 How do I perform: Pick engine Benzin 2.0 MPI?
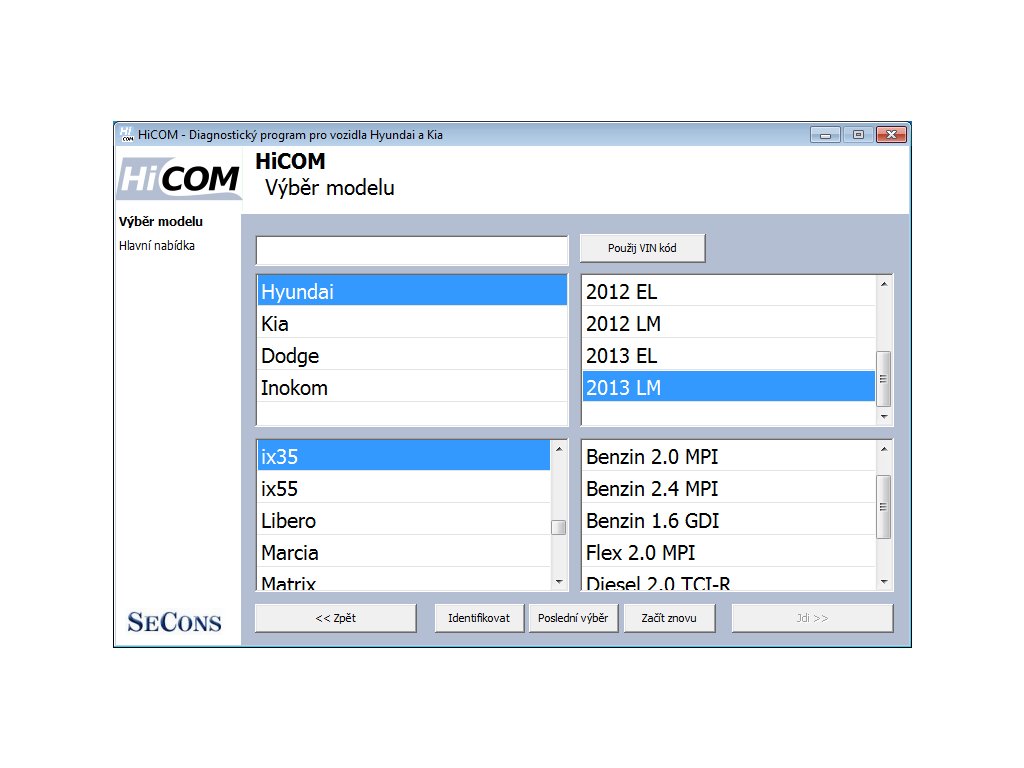(729, 456)
